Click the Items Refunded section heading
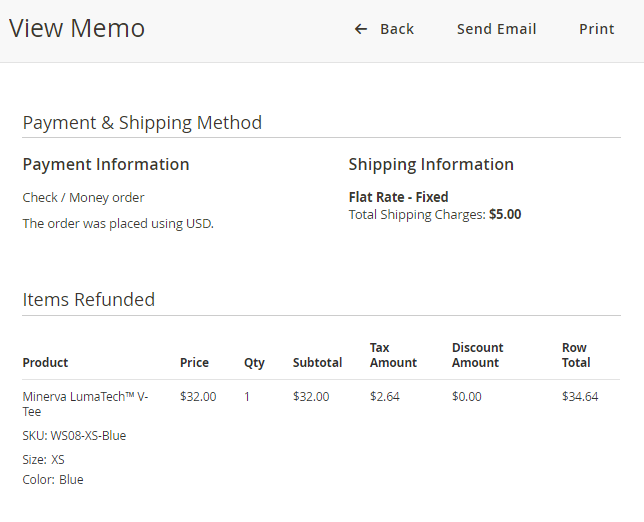The image size is (644, 522). (x=89, y=299)
